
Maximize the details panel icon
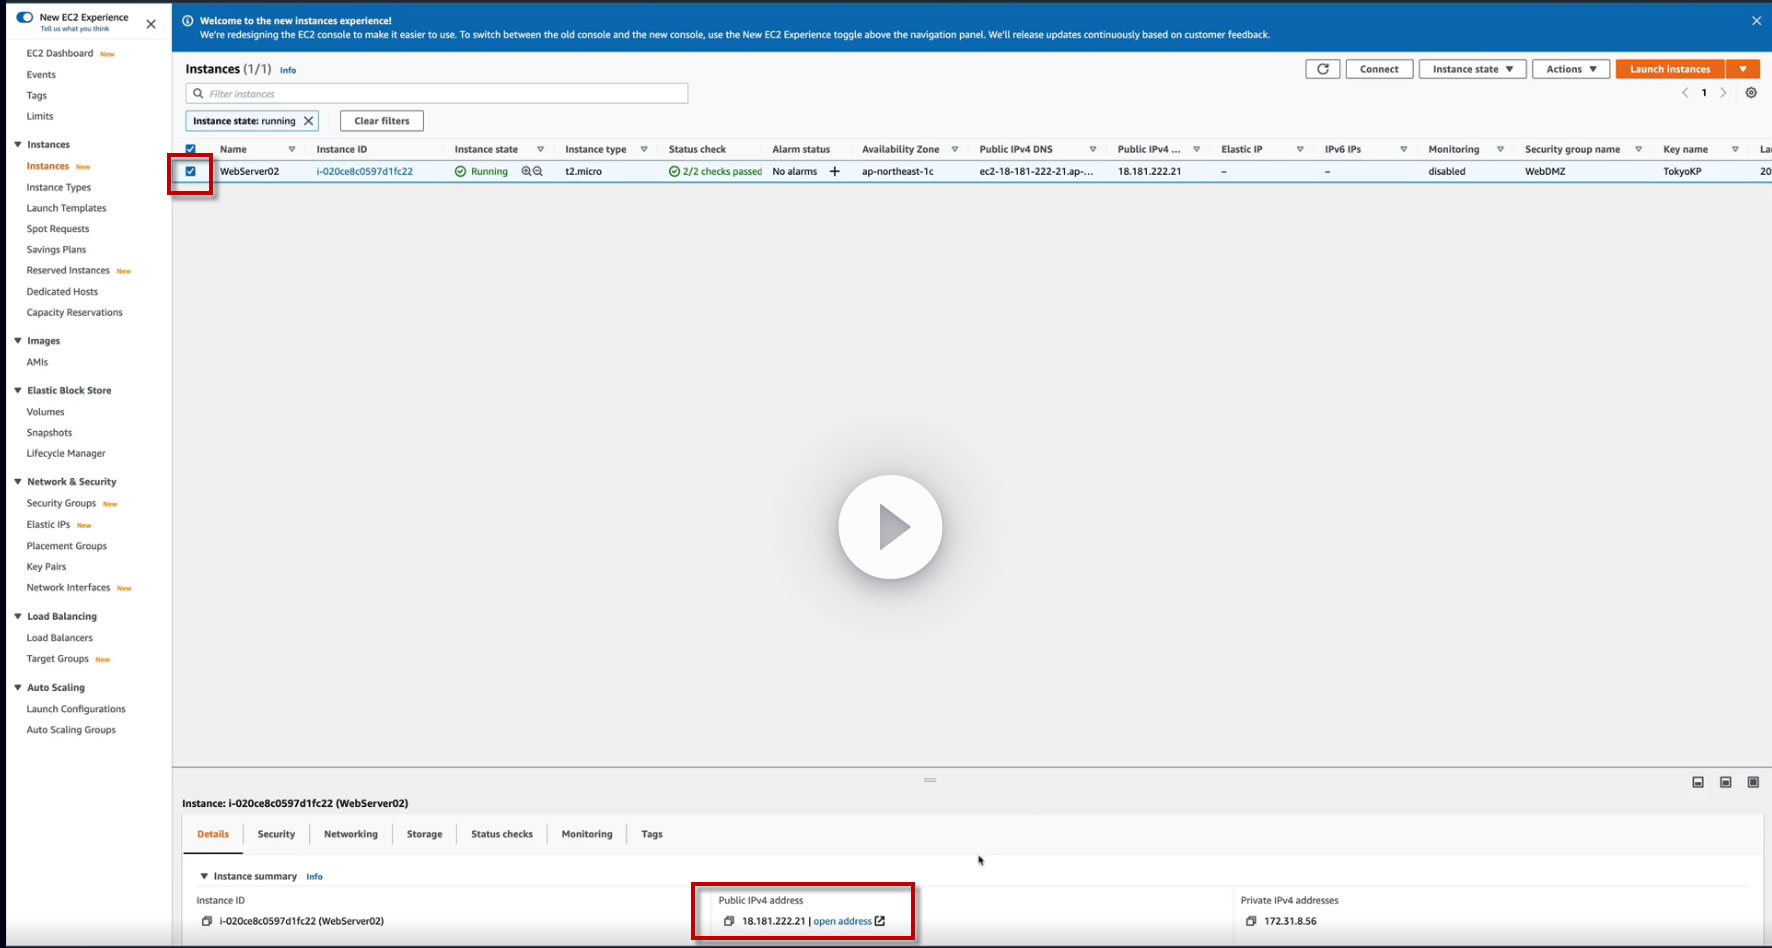coord(1753,782)
